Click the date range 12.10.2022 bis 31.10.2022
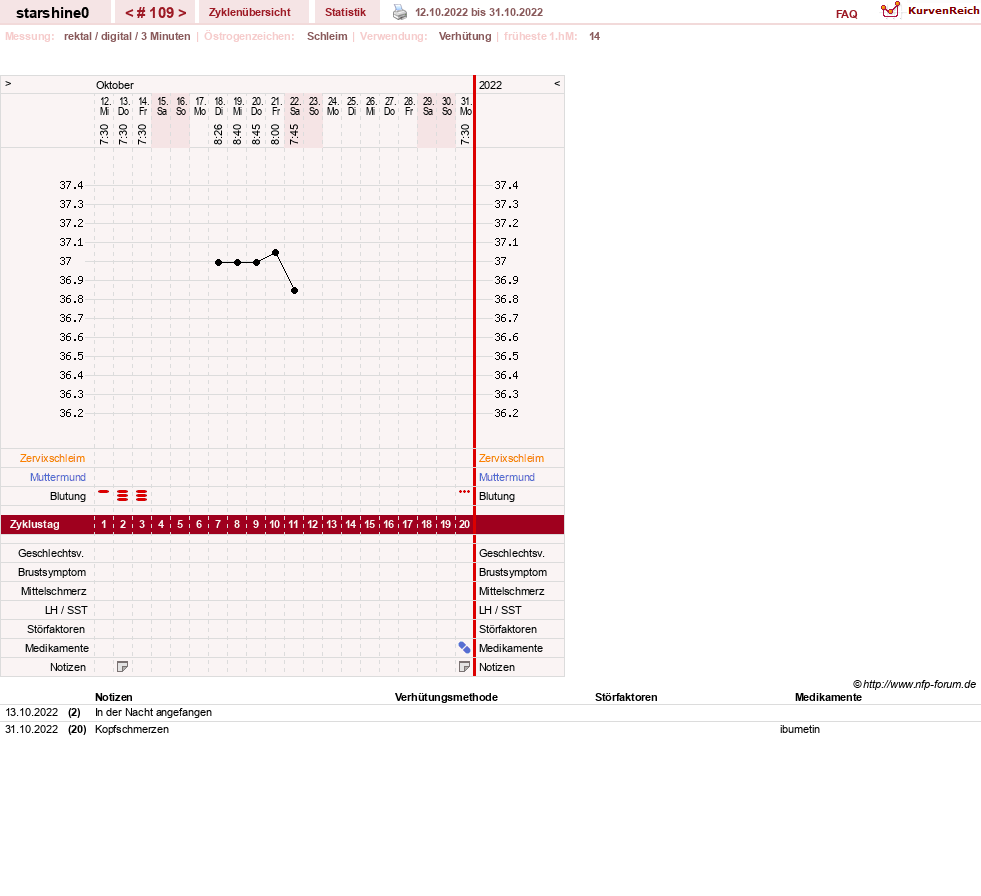981x896 pixels. [x=479, y=13]
